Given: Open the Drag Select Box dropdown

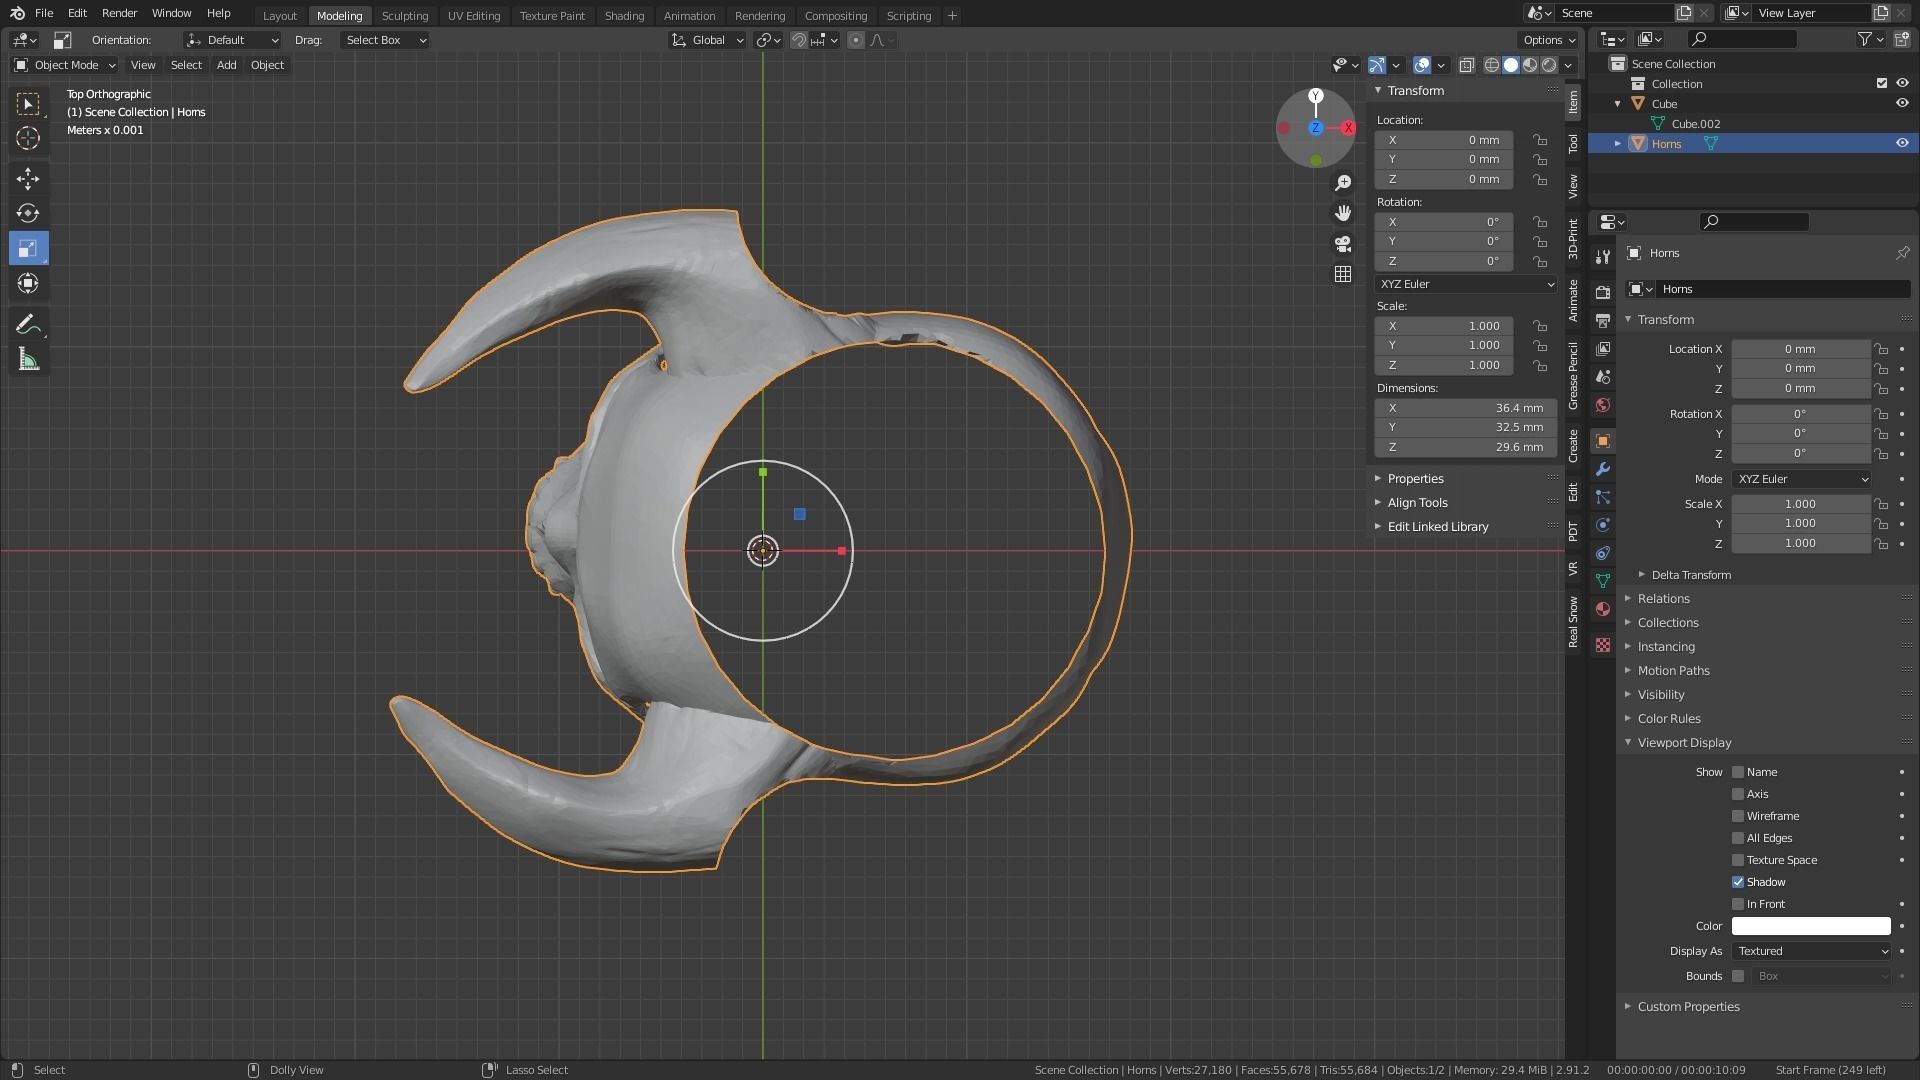Looking at the screenshot, I should click(x=384, y=40).
